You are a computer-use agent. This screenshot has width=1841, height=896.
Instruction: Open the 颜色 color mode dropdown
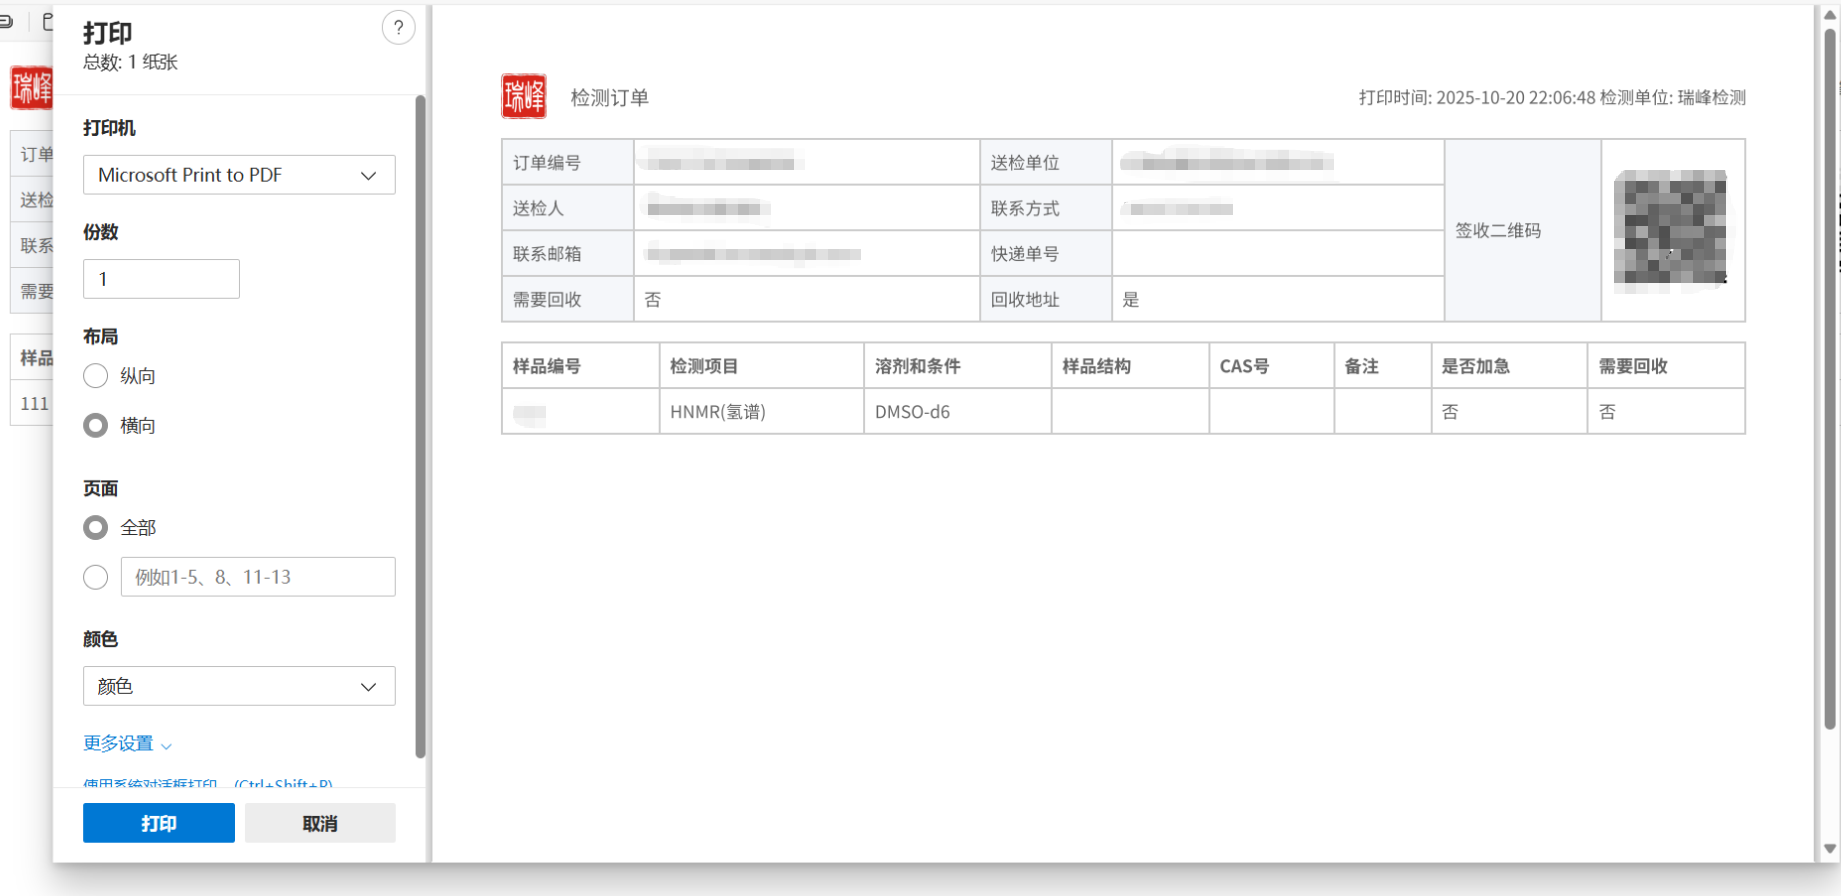tap(239, 686)
